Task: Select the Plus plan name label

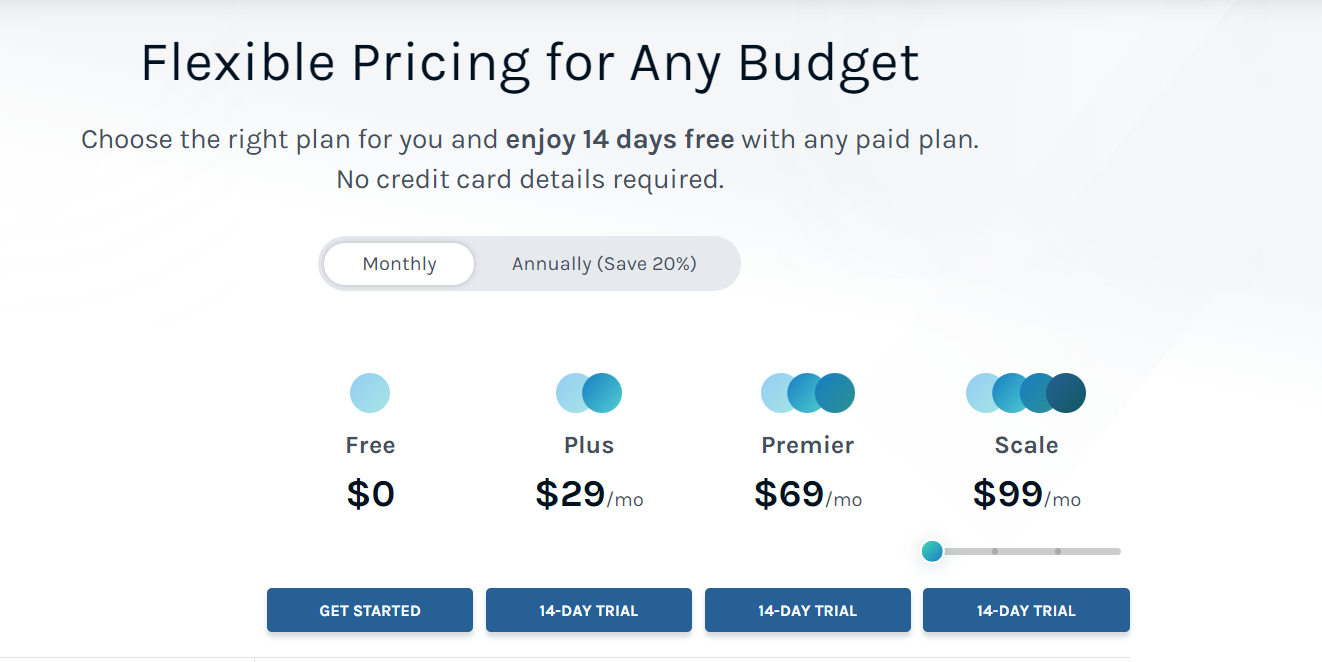Action: [589, 444]
